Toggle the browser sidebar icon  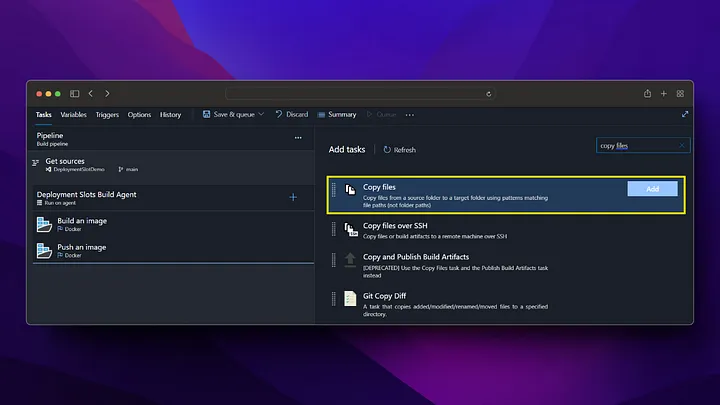click(74, 94)
